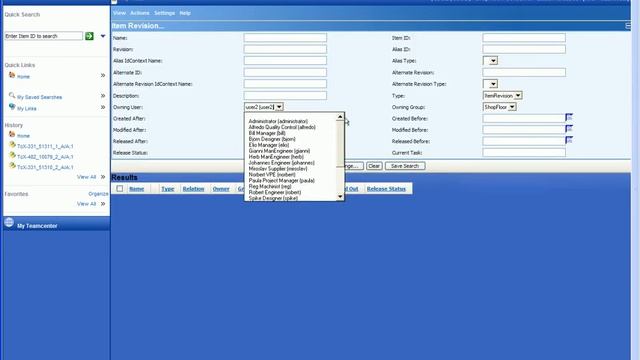The height and width of the screenshot is (360, 640).
Task: Select Administrator (administrator) from the list
Action: (278, 121)
